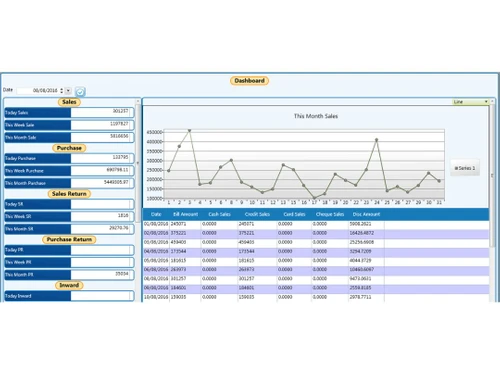Click the Date input field

[x=38, y=90]
